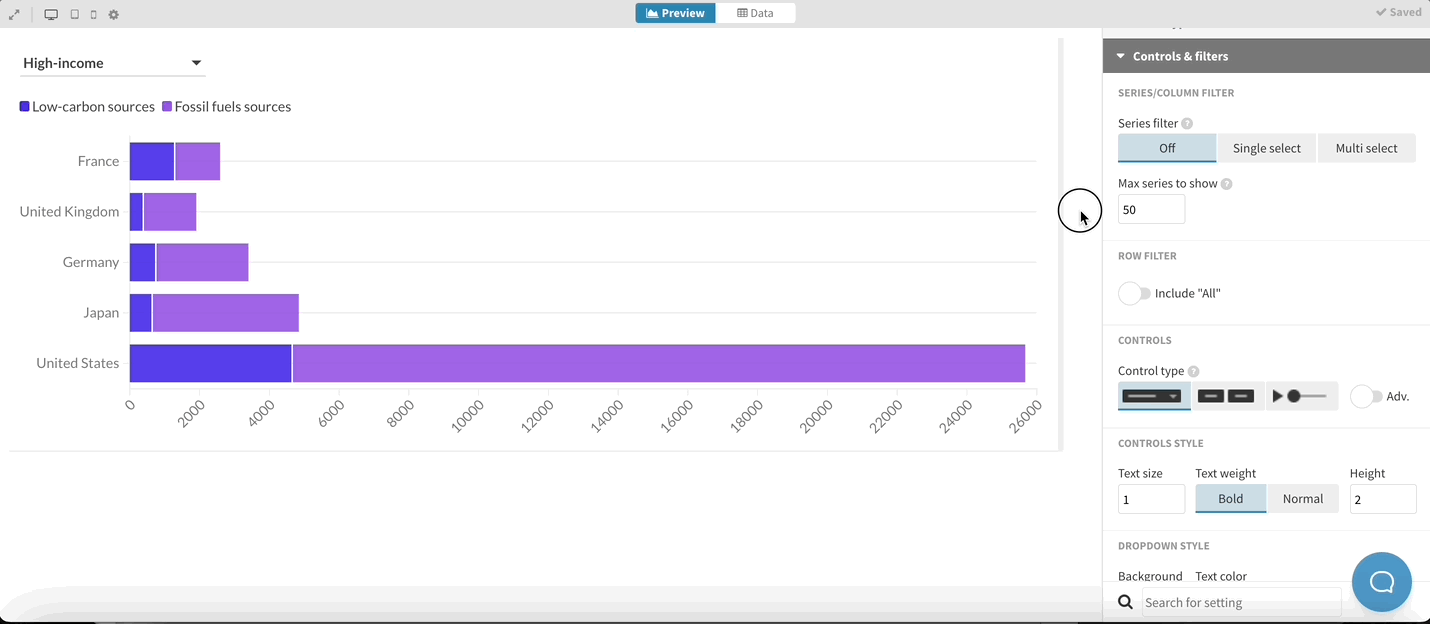Select Multi select for the Series filter

1366,147
